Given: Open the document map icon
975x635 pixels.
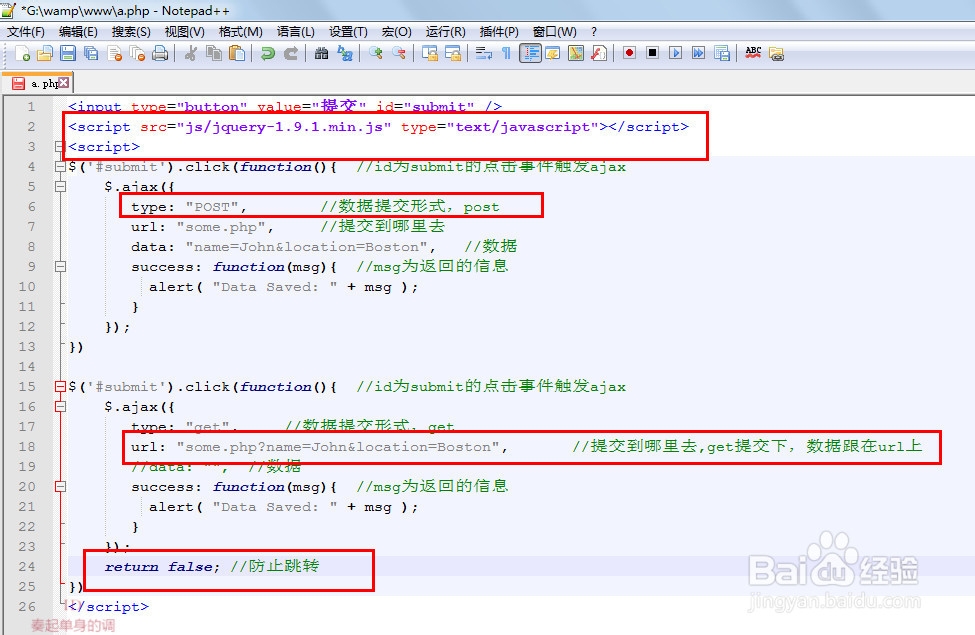Looking at the screenshot, I should point(576,53).
